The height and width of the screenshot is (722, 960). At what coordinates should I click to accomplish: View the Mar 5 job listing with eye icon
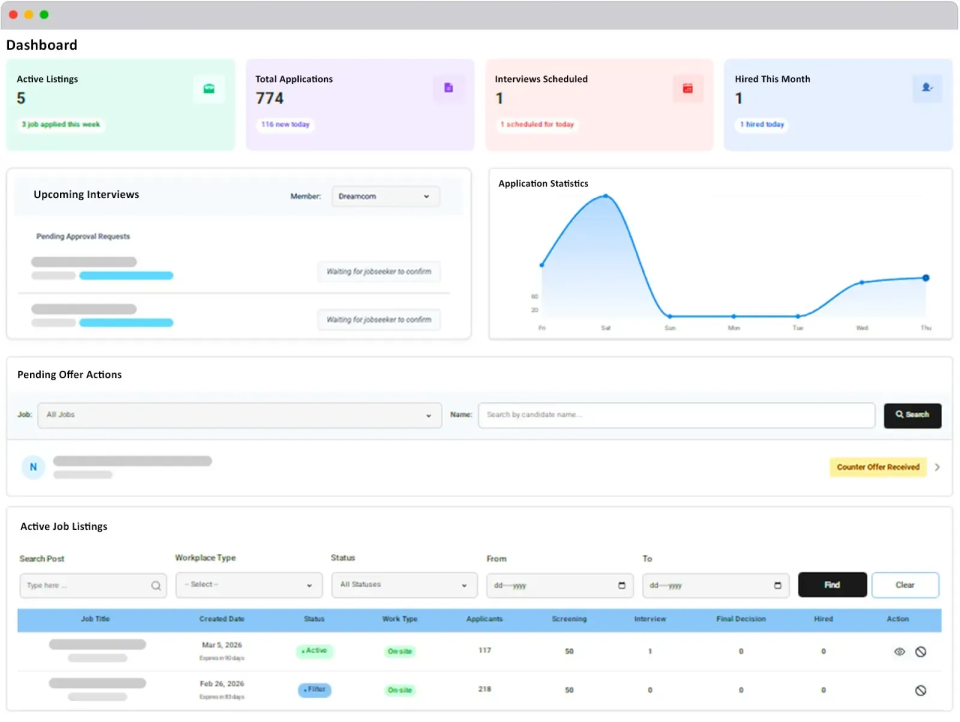[898, 650]
